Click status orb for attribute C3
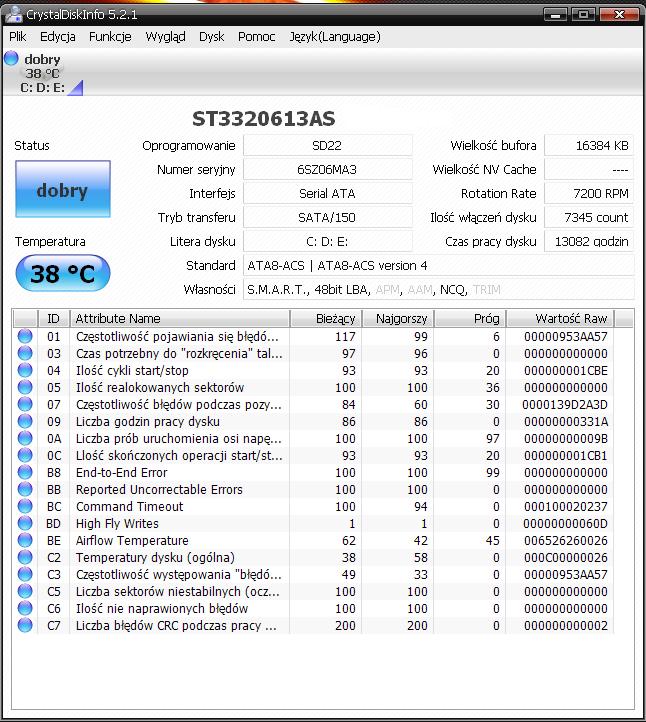This screenshot has height=722, width=646. [x=25, y=575]
